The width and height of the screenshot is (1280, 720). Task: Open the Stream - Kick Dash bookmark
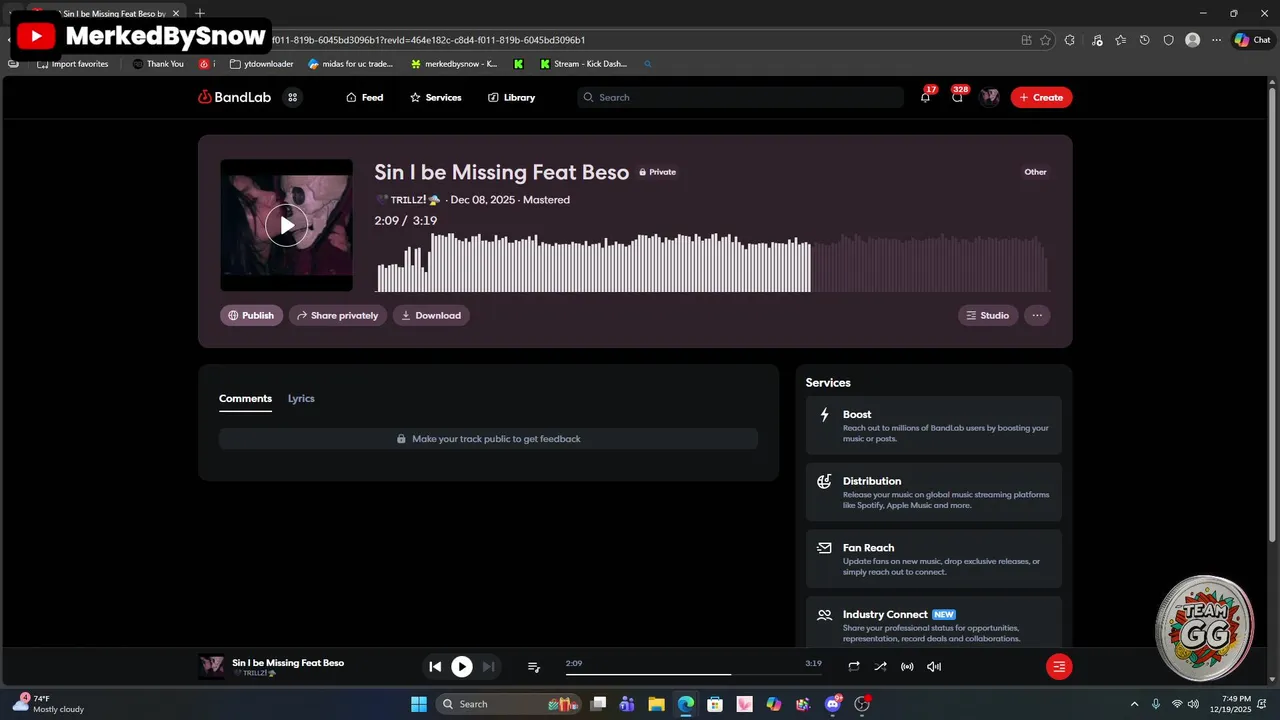(583, 64)
